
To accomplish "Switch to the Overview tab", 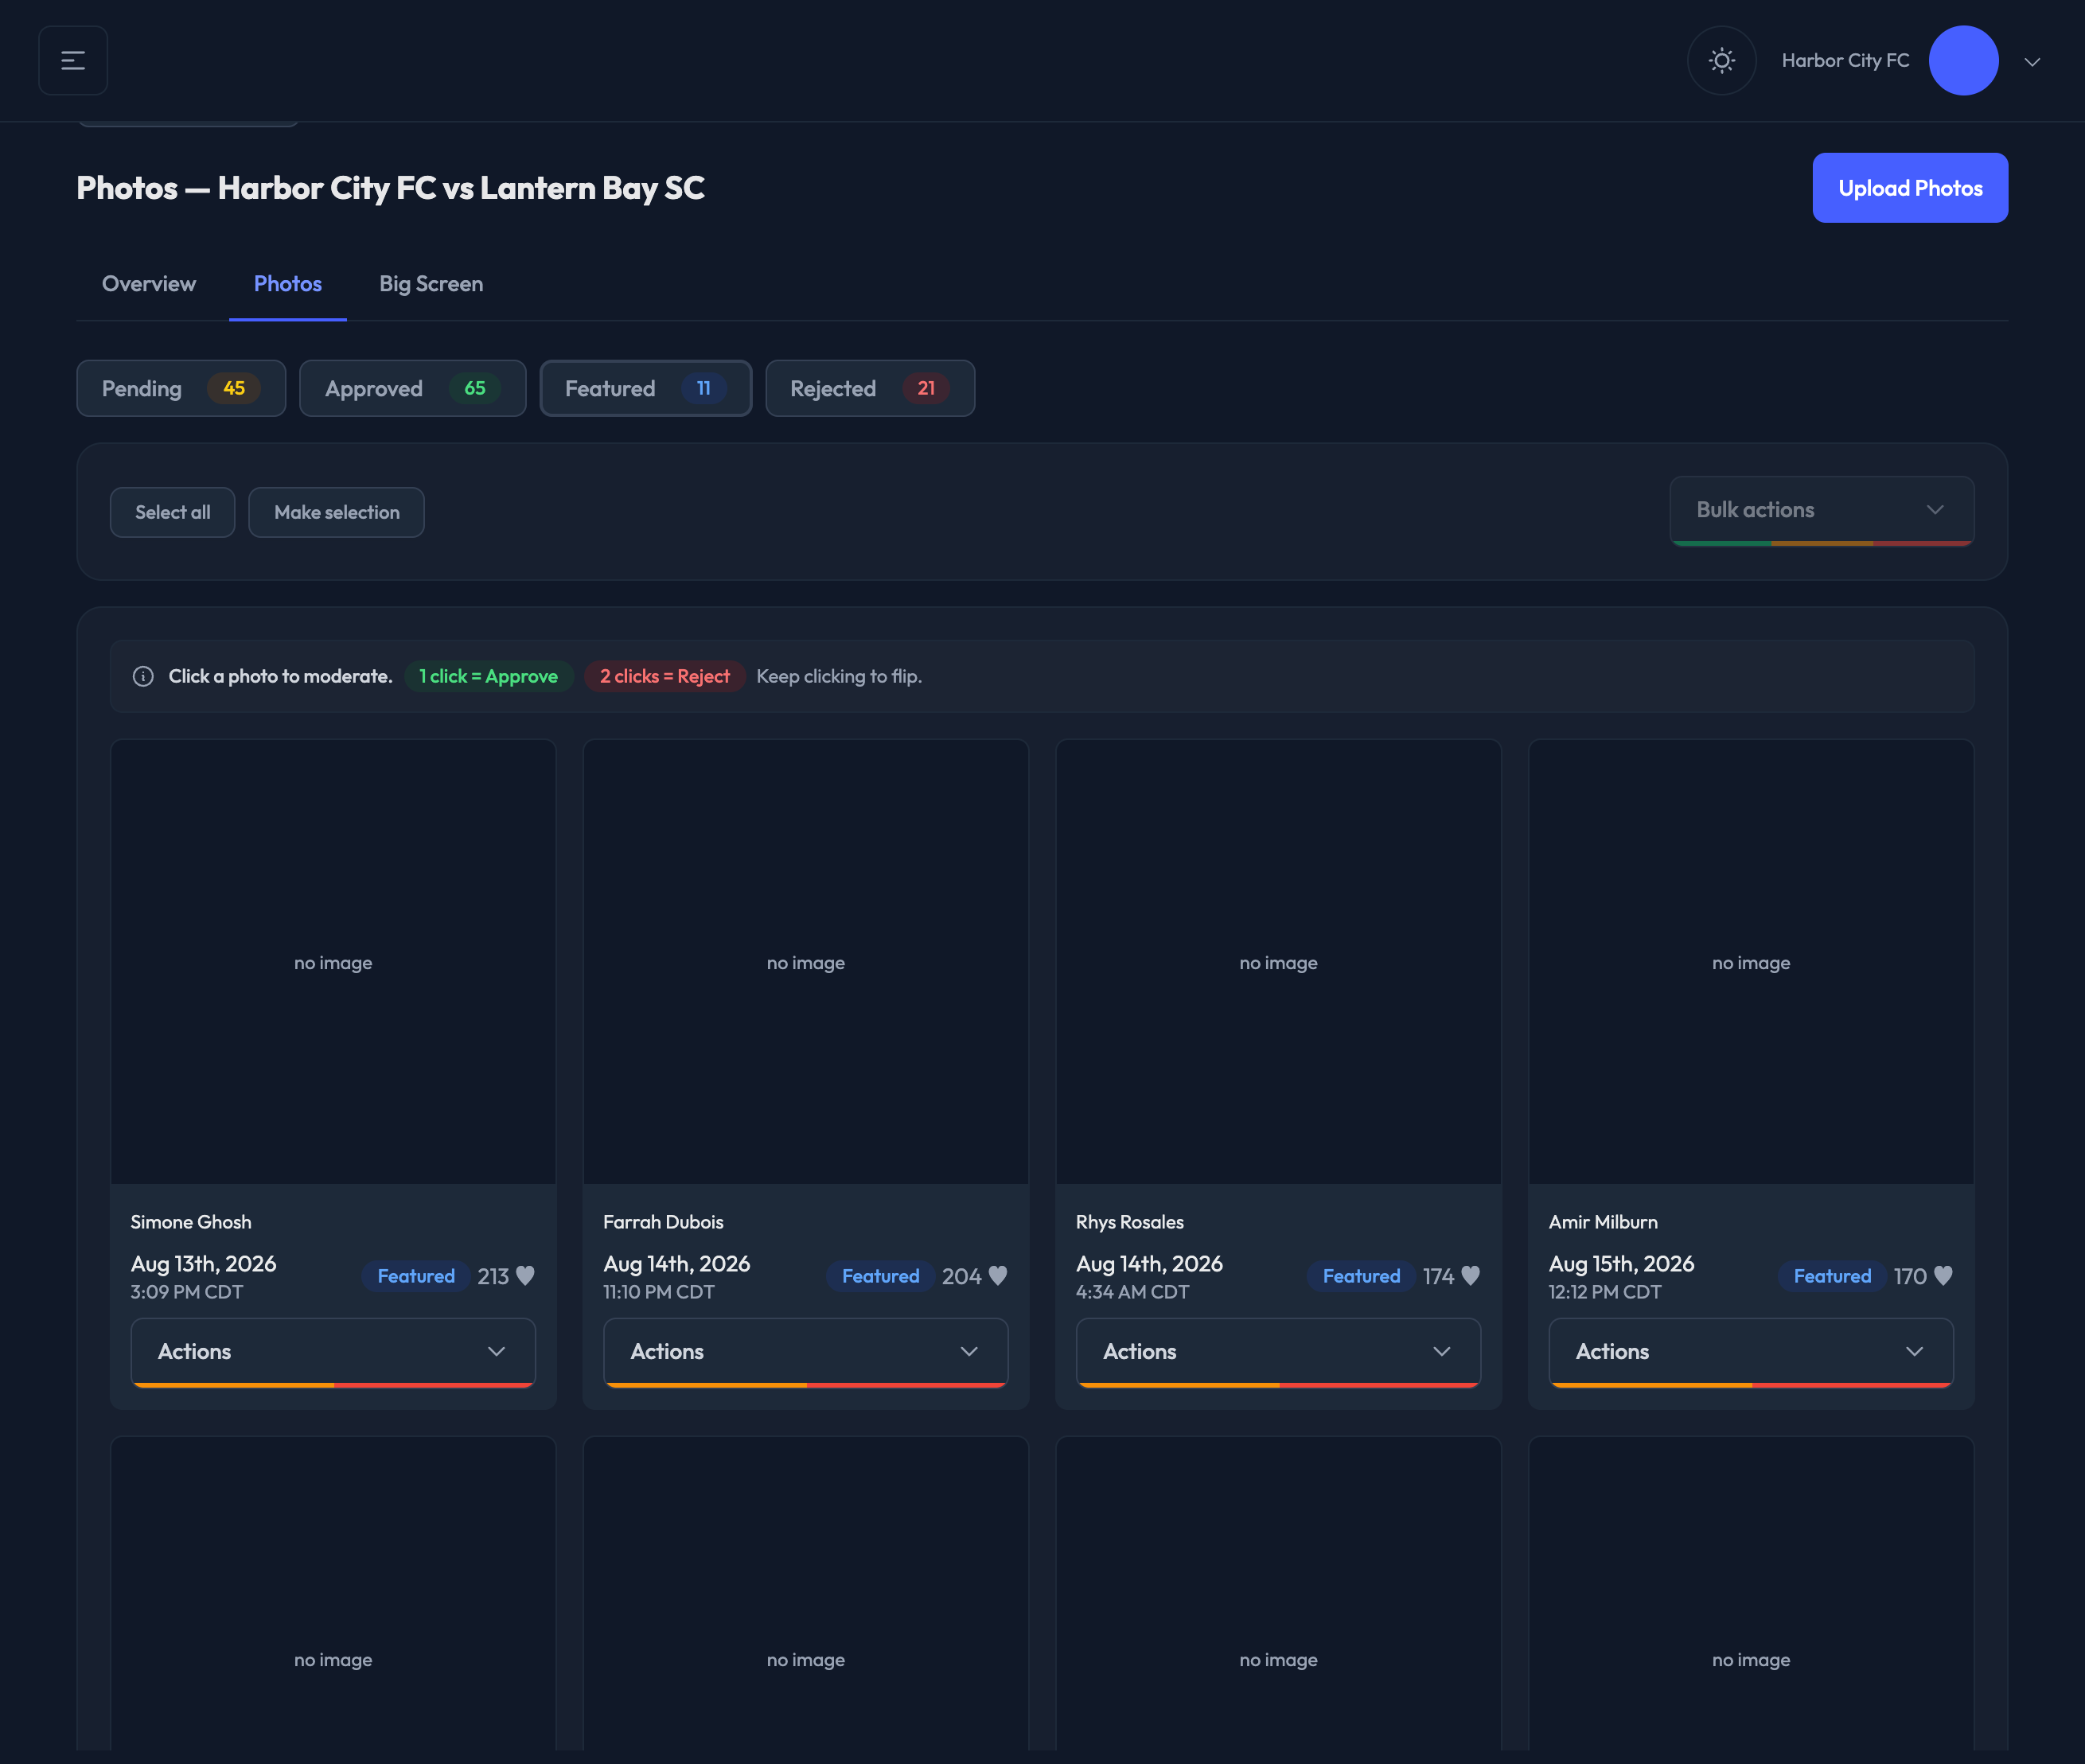I will [x=149, y=284].
